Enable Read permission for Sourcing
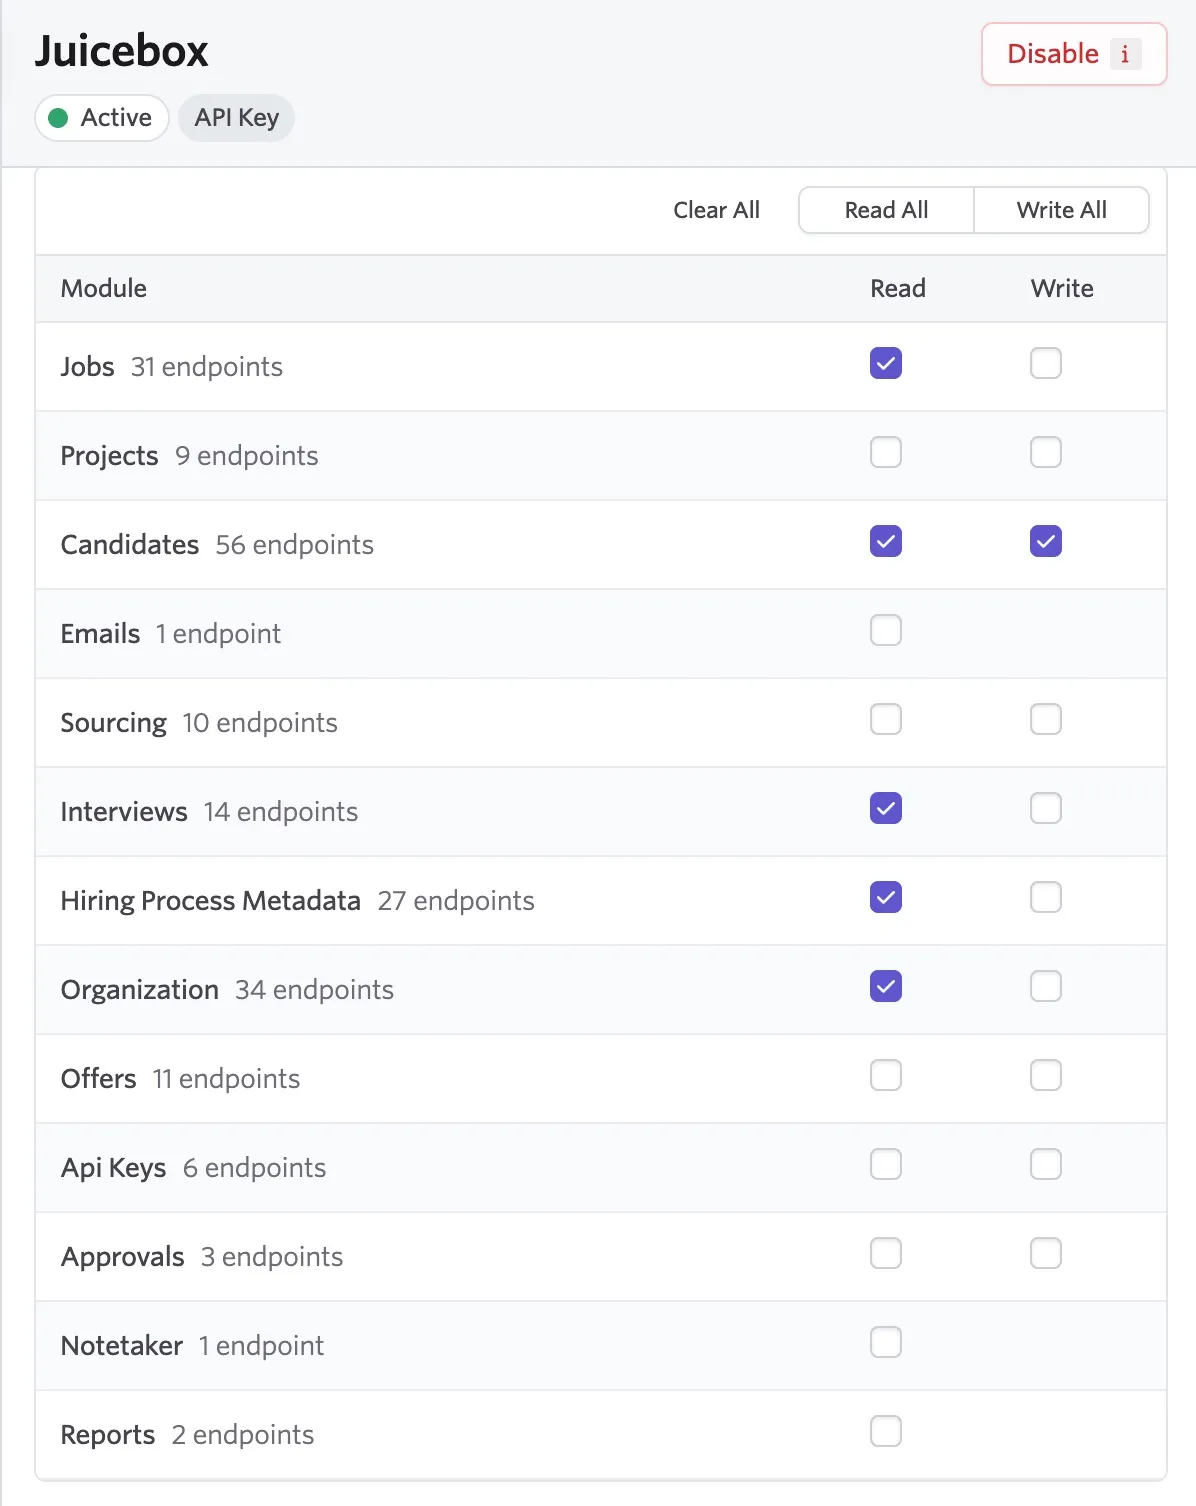1196x1506 pixels. 886,719
